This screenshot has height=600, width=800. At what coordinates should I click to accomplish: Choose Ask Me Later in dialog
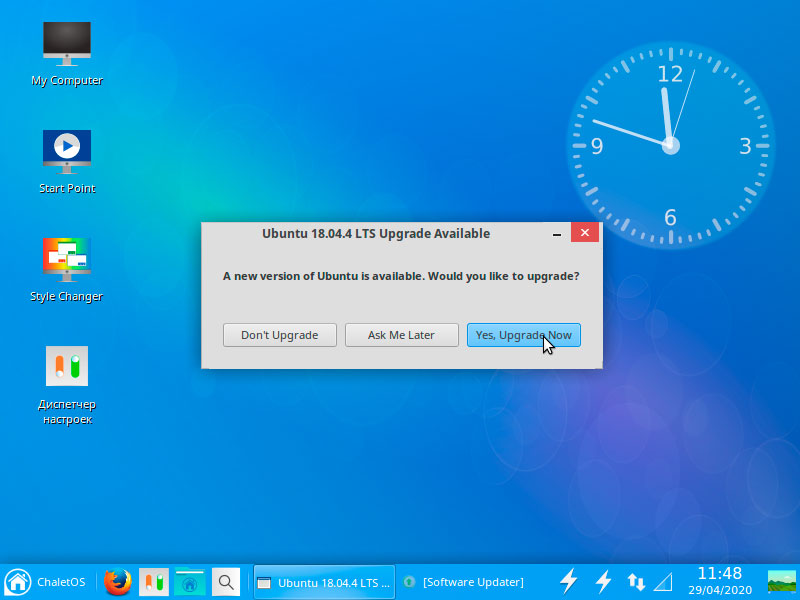(x=401, y=335)
